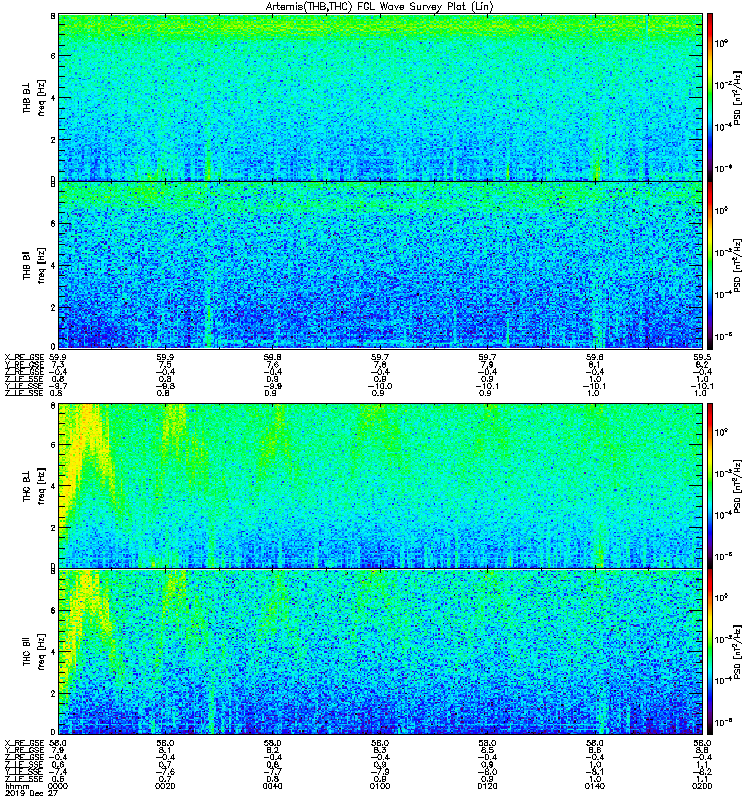
Task: Click the 0140 time tick label
Action: point(594,786)
